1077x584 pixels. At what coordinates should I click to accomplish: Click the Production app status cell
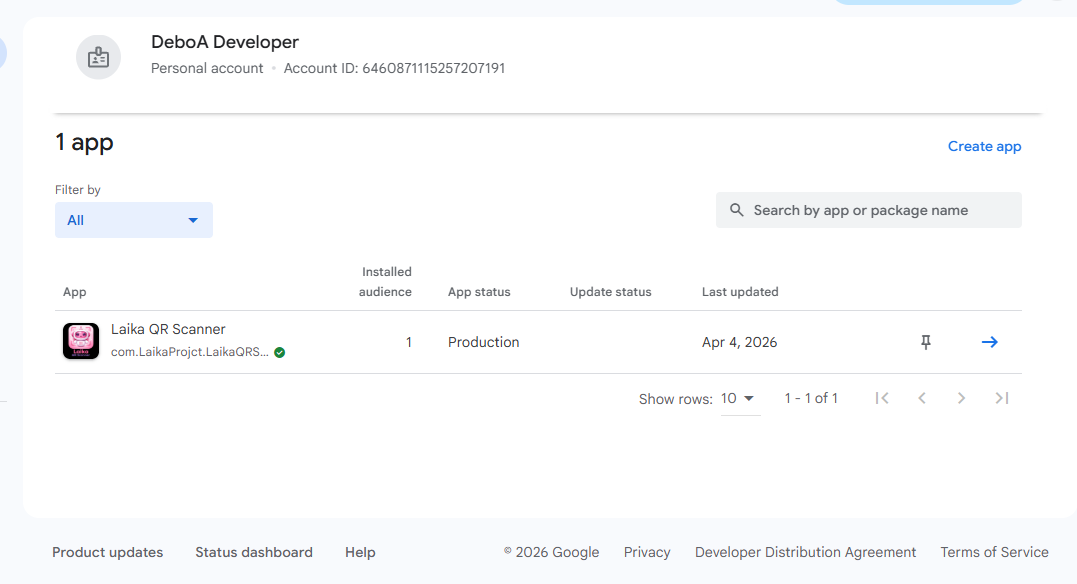click(x=484, y=342)
